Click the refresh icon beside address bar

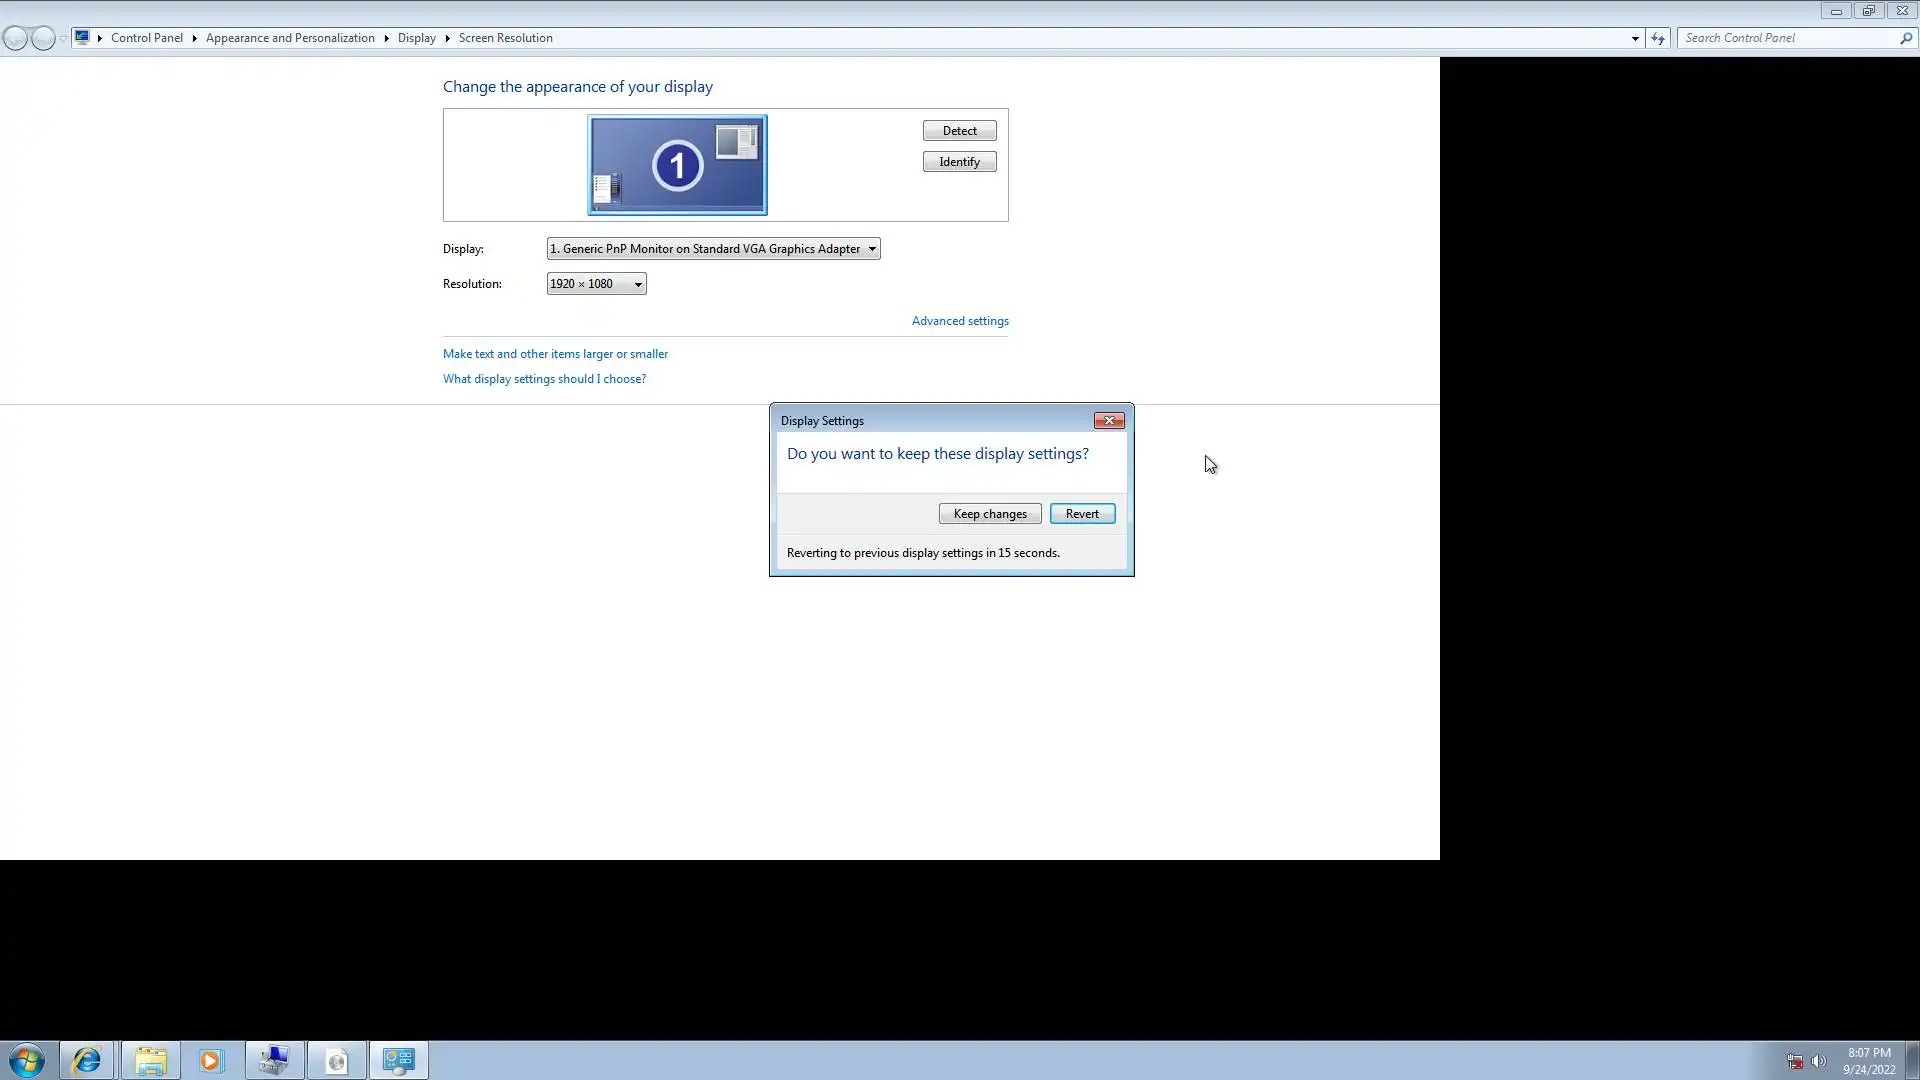(x=1658, y=38)
